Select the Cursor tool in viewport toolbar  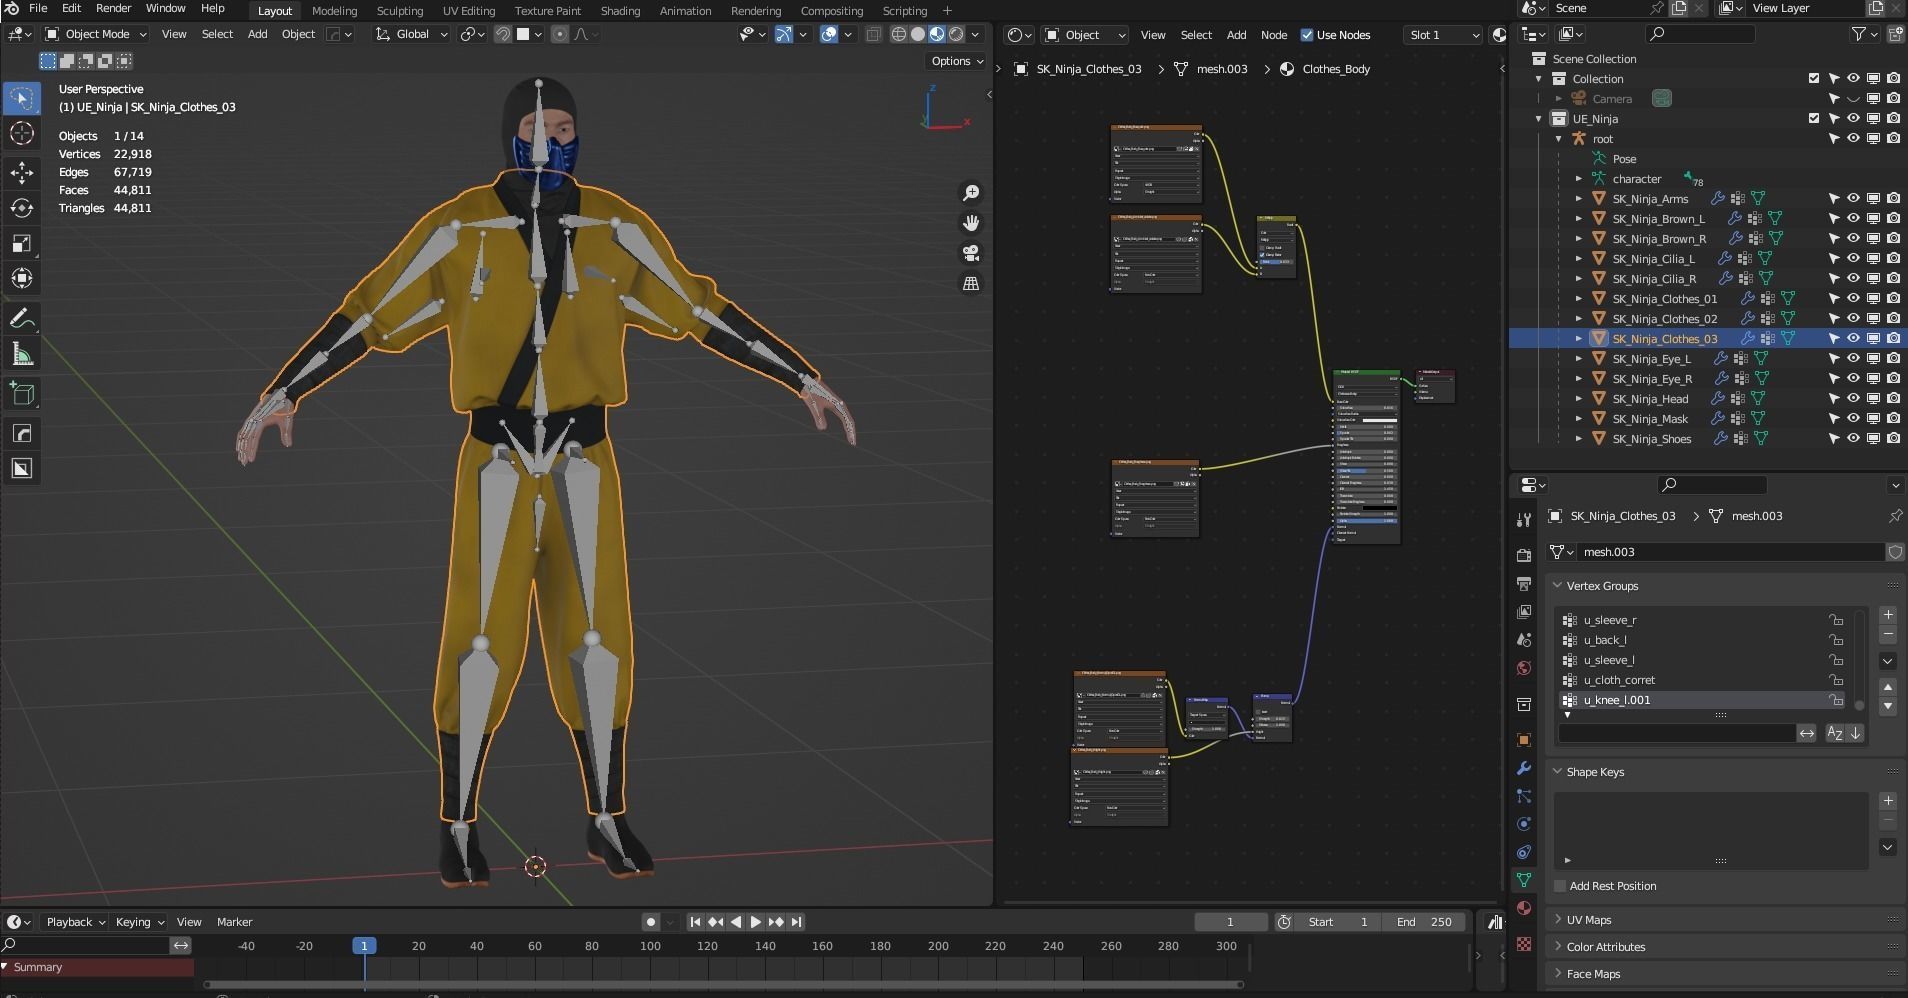coord(22,133)
